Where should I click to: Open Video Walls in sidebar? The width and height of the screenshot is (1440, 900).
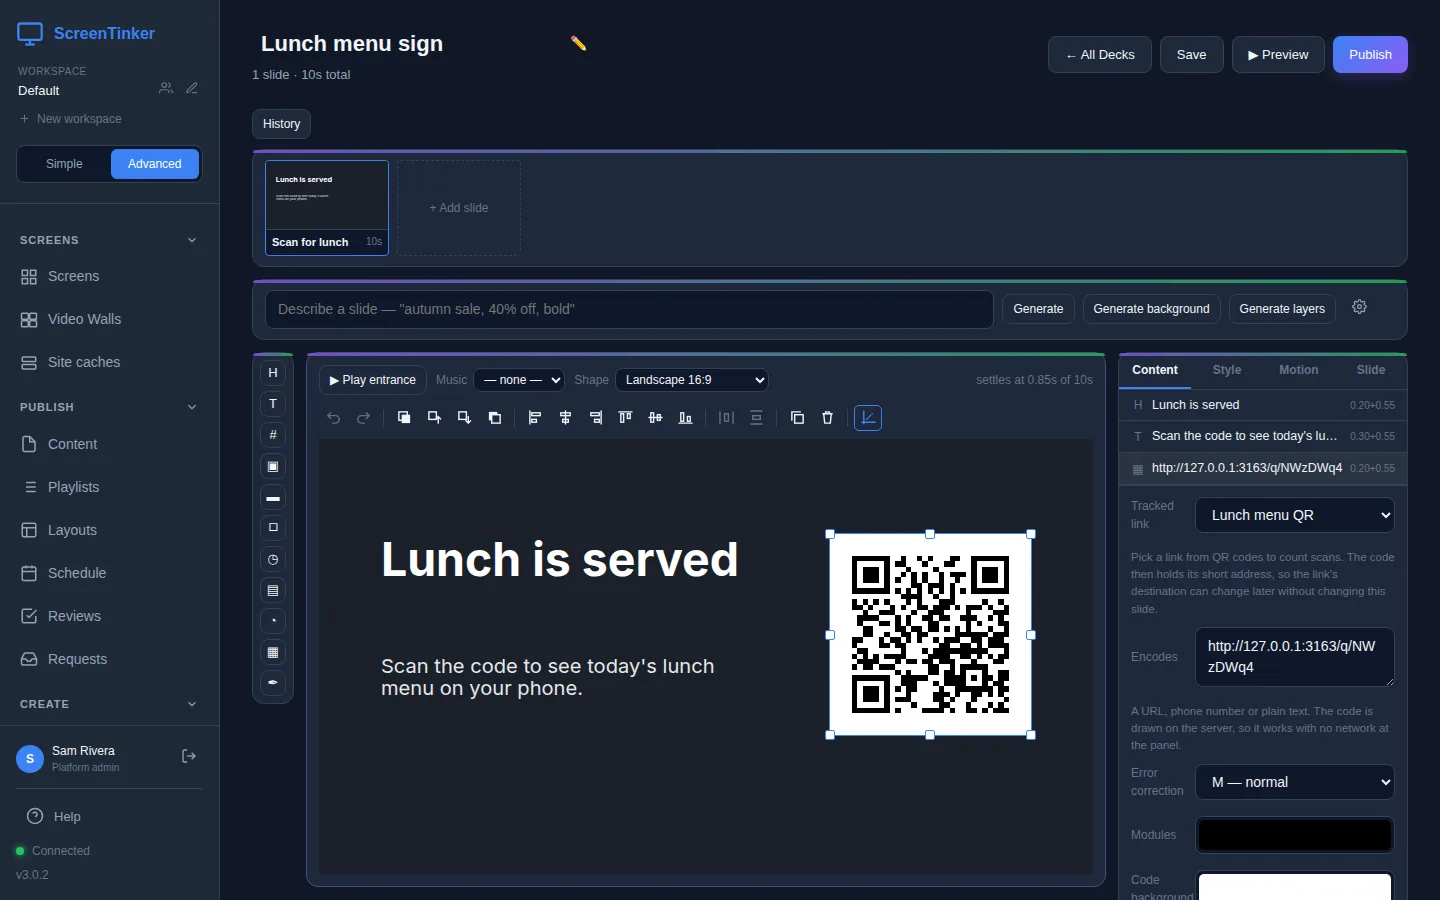point(110,319)
